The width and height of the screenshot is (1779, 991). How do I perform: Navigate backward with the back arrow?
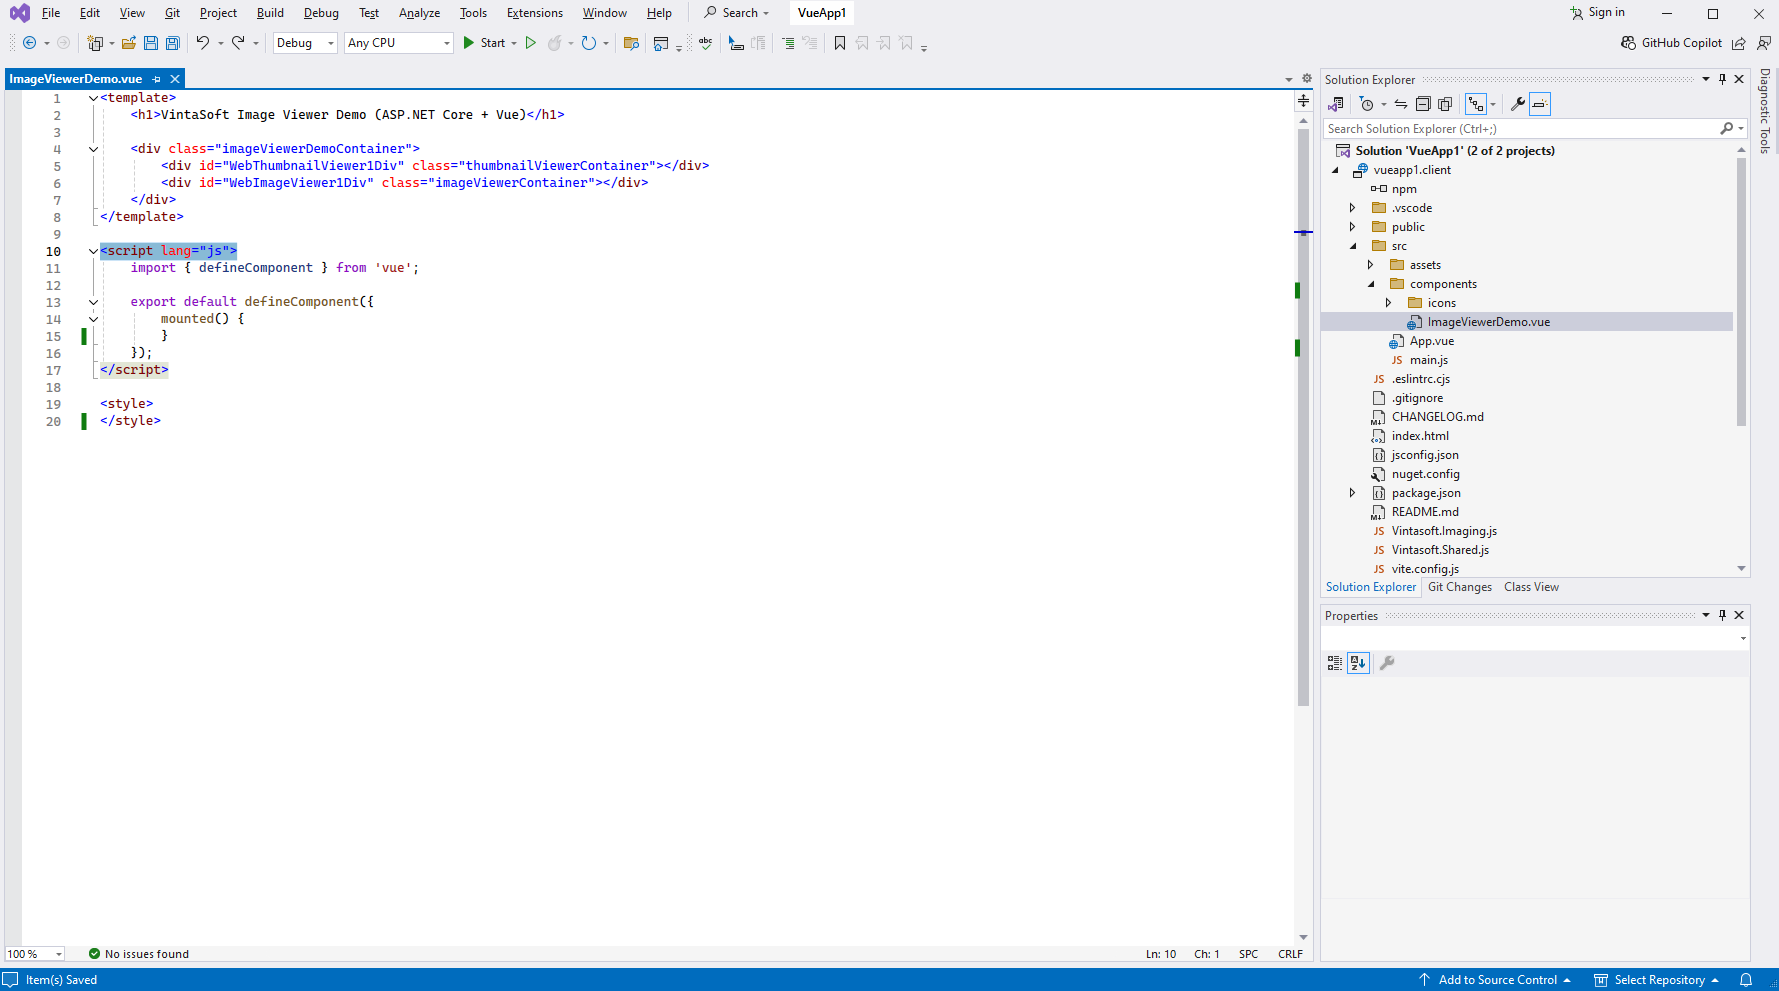pyautogui.click(x=29, y=43)
